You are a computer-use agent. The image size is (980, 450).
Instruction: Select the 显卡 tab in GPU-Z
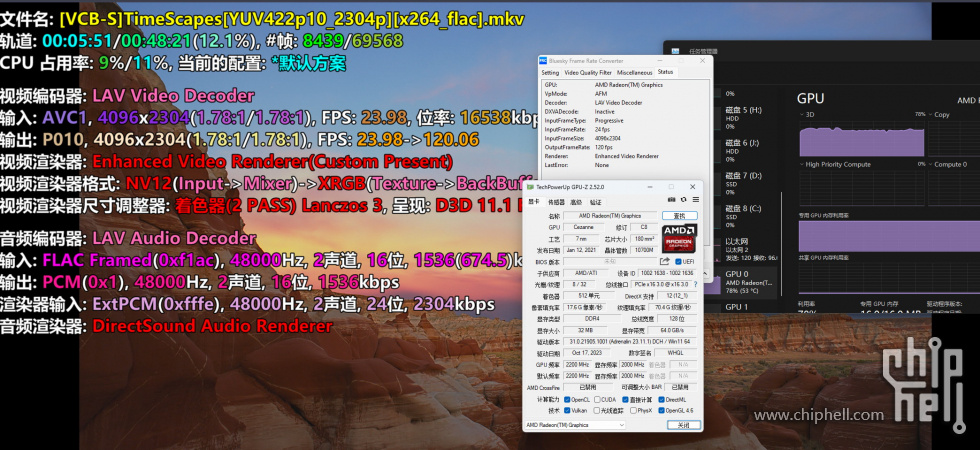coord(534,202)
